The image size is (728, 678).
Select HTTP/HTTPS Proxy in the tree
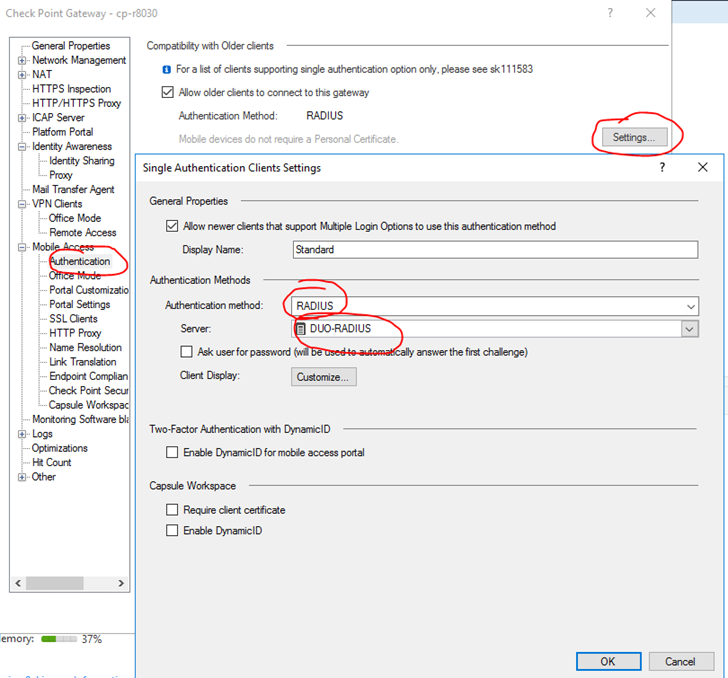click(77, 103)
